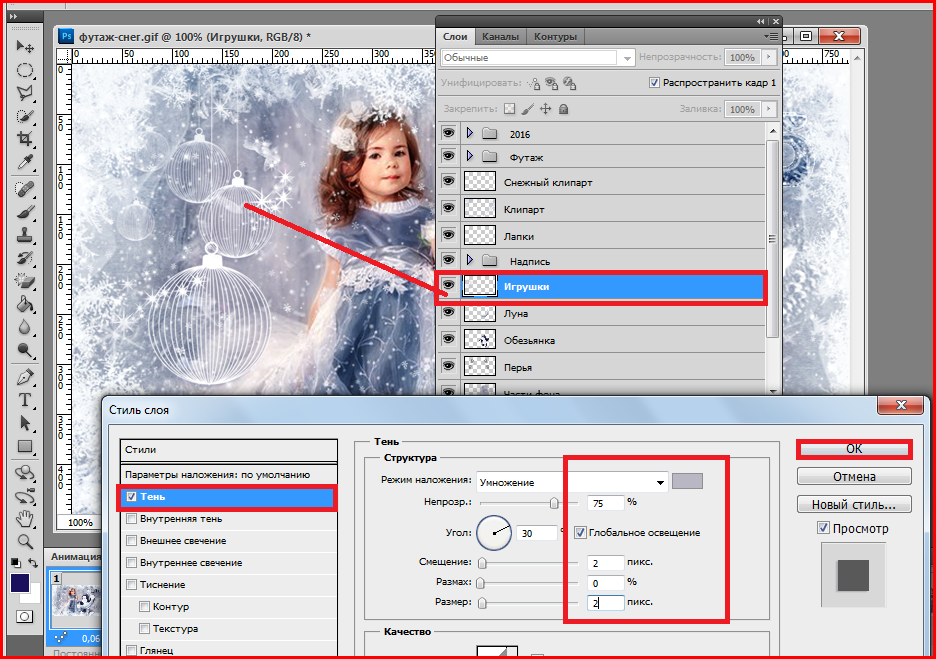Select the Path Selection tool

(x=25, y=423)
